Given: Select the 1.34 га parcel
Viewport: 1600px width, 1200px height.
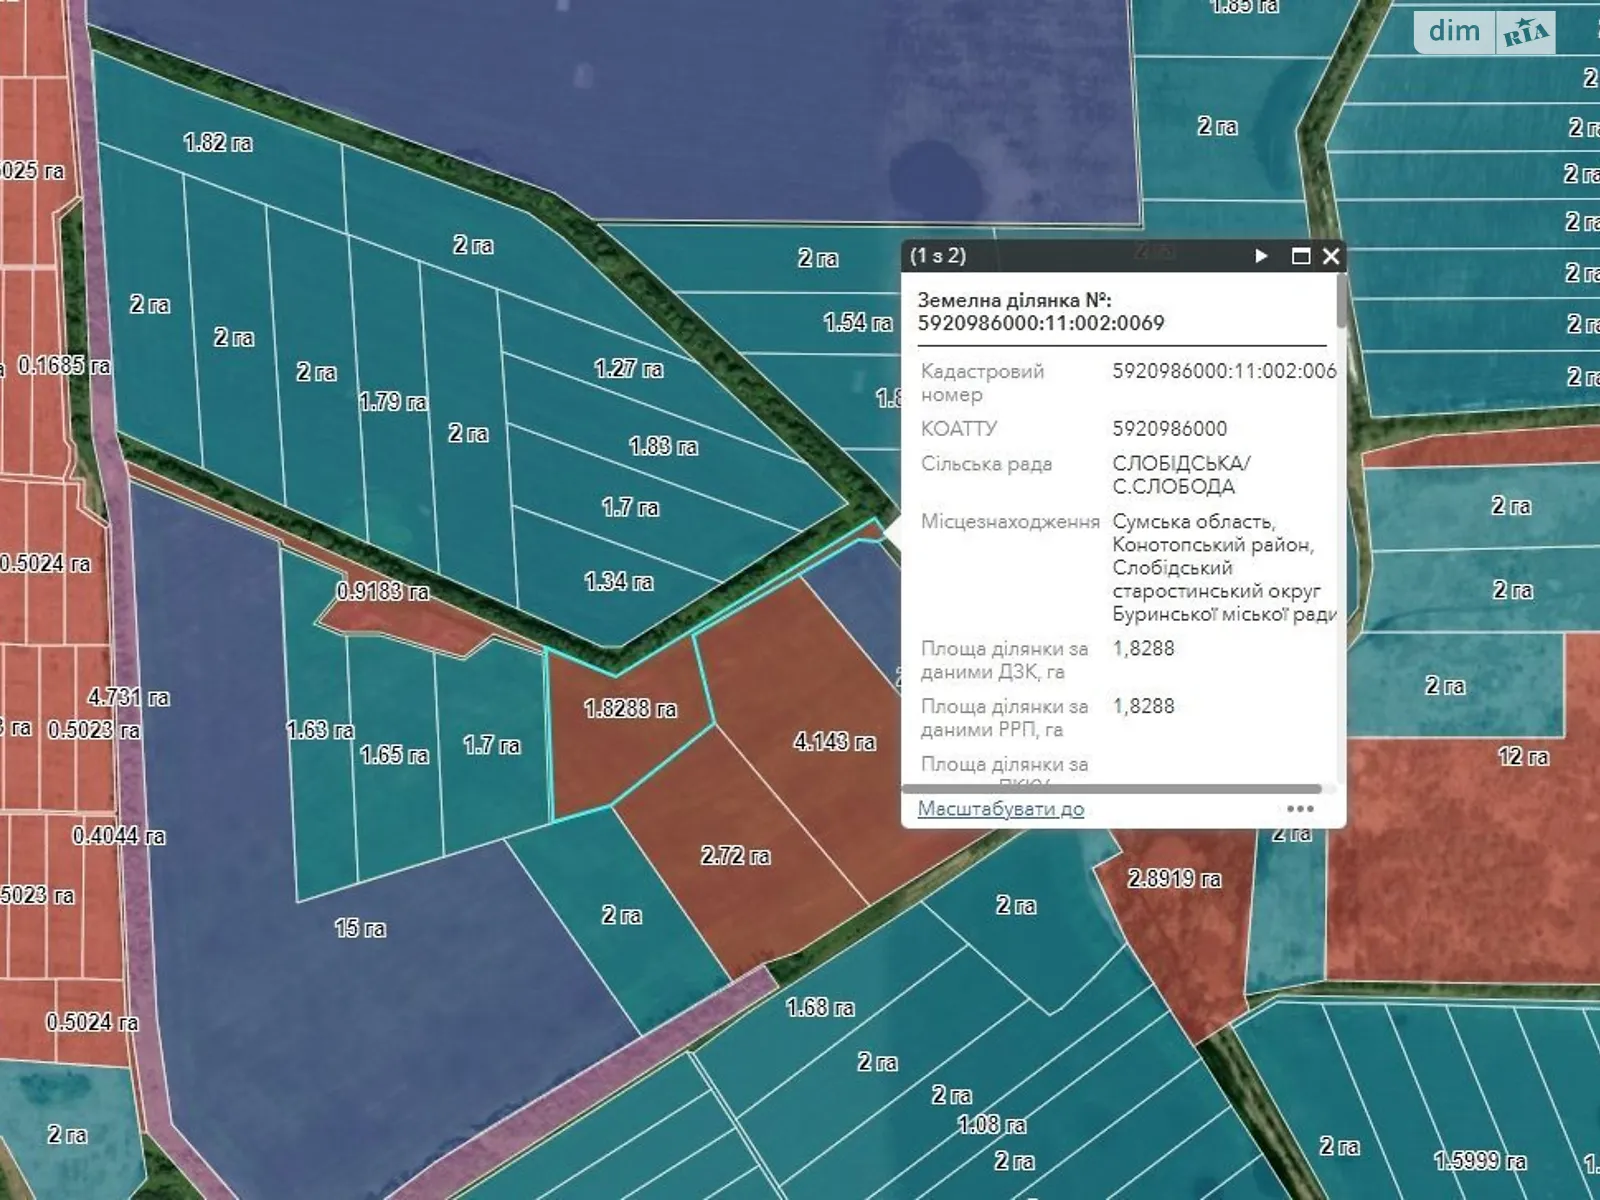Looking at the screenshot, I should [618, 581].
